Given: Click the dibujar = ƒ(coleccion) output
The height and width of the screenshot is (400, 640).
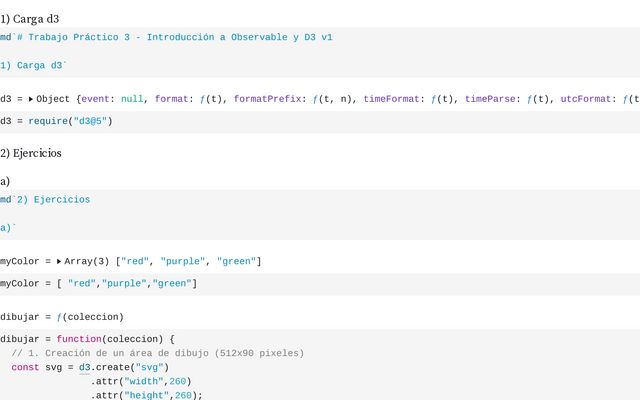Looking at the screenshot, I should point(62,317).
